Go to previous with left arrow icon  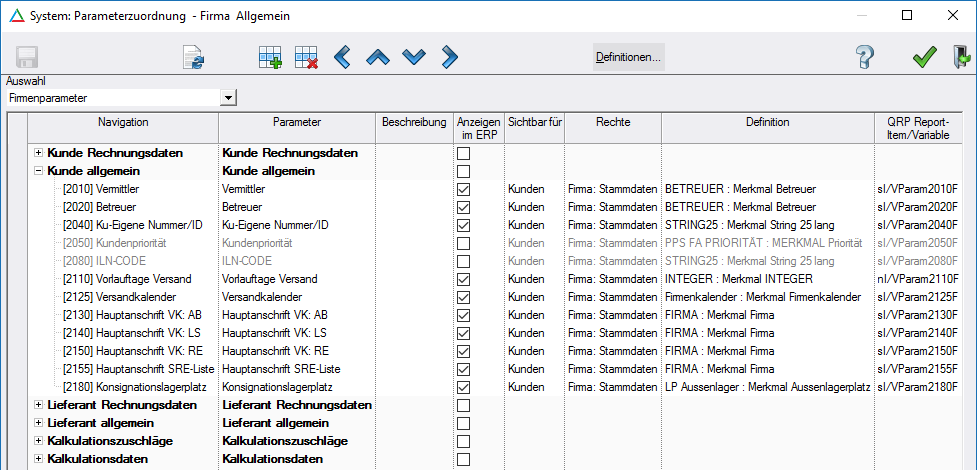342,58
